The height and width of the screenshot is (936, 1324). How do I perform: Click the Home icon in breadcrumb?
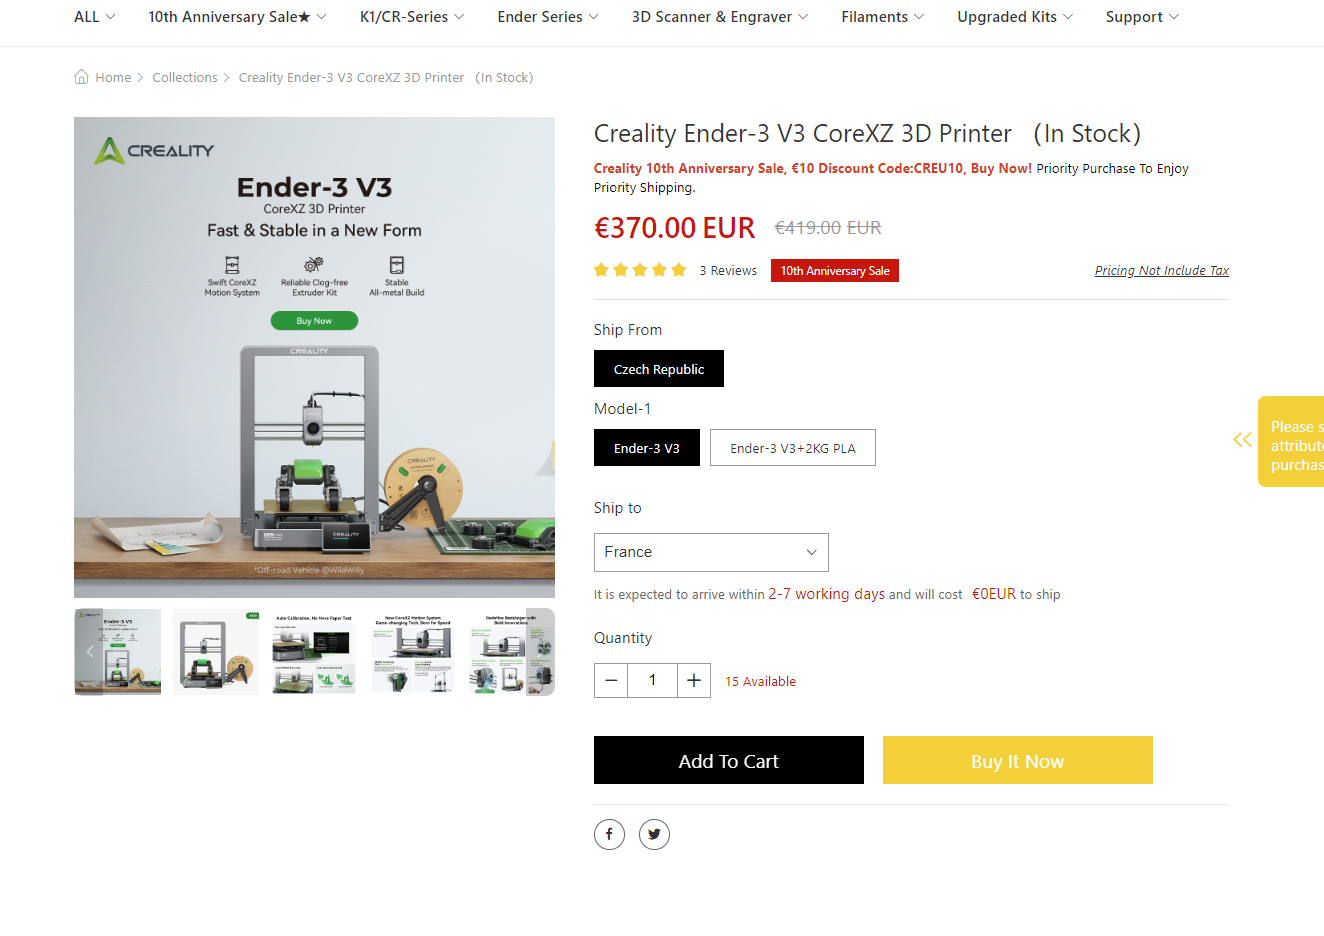(81, 77)
